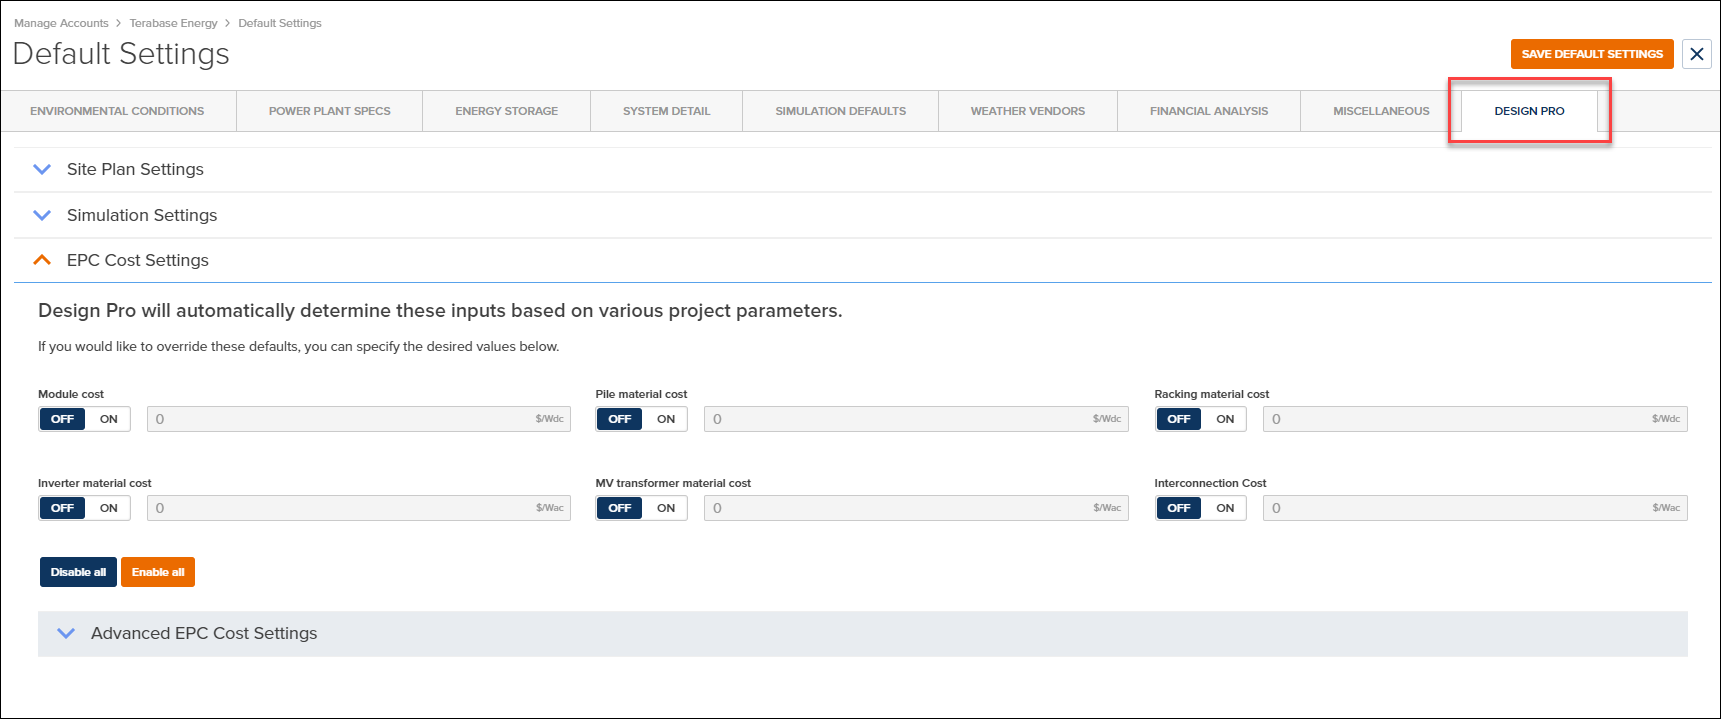Screen dimensions: 1721x719
Task: Open Manage Accounts breadcrumb link
Action: coord(61,23)
